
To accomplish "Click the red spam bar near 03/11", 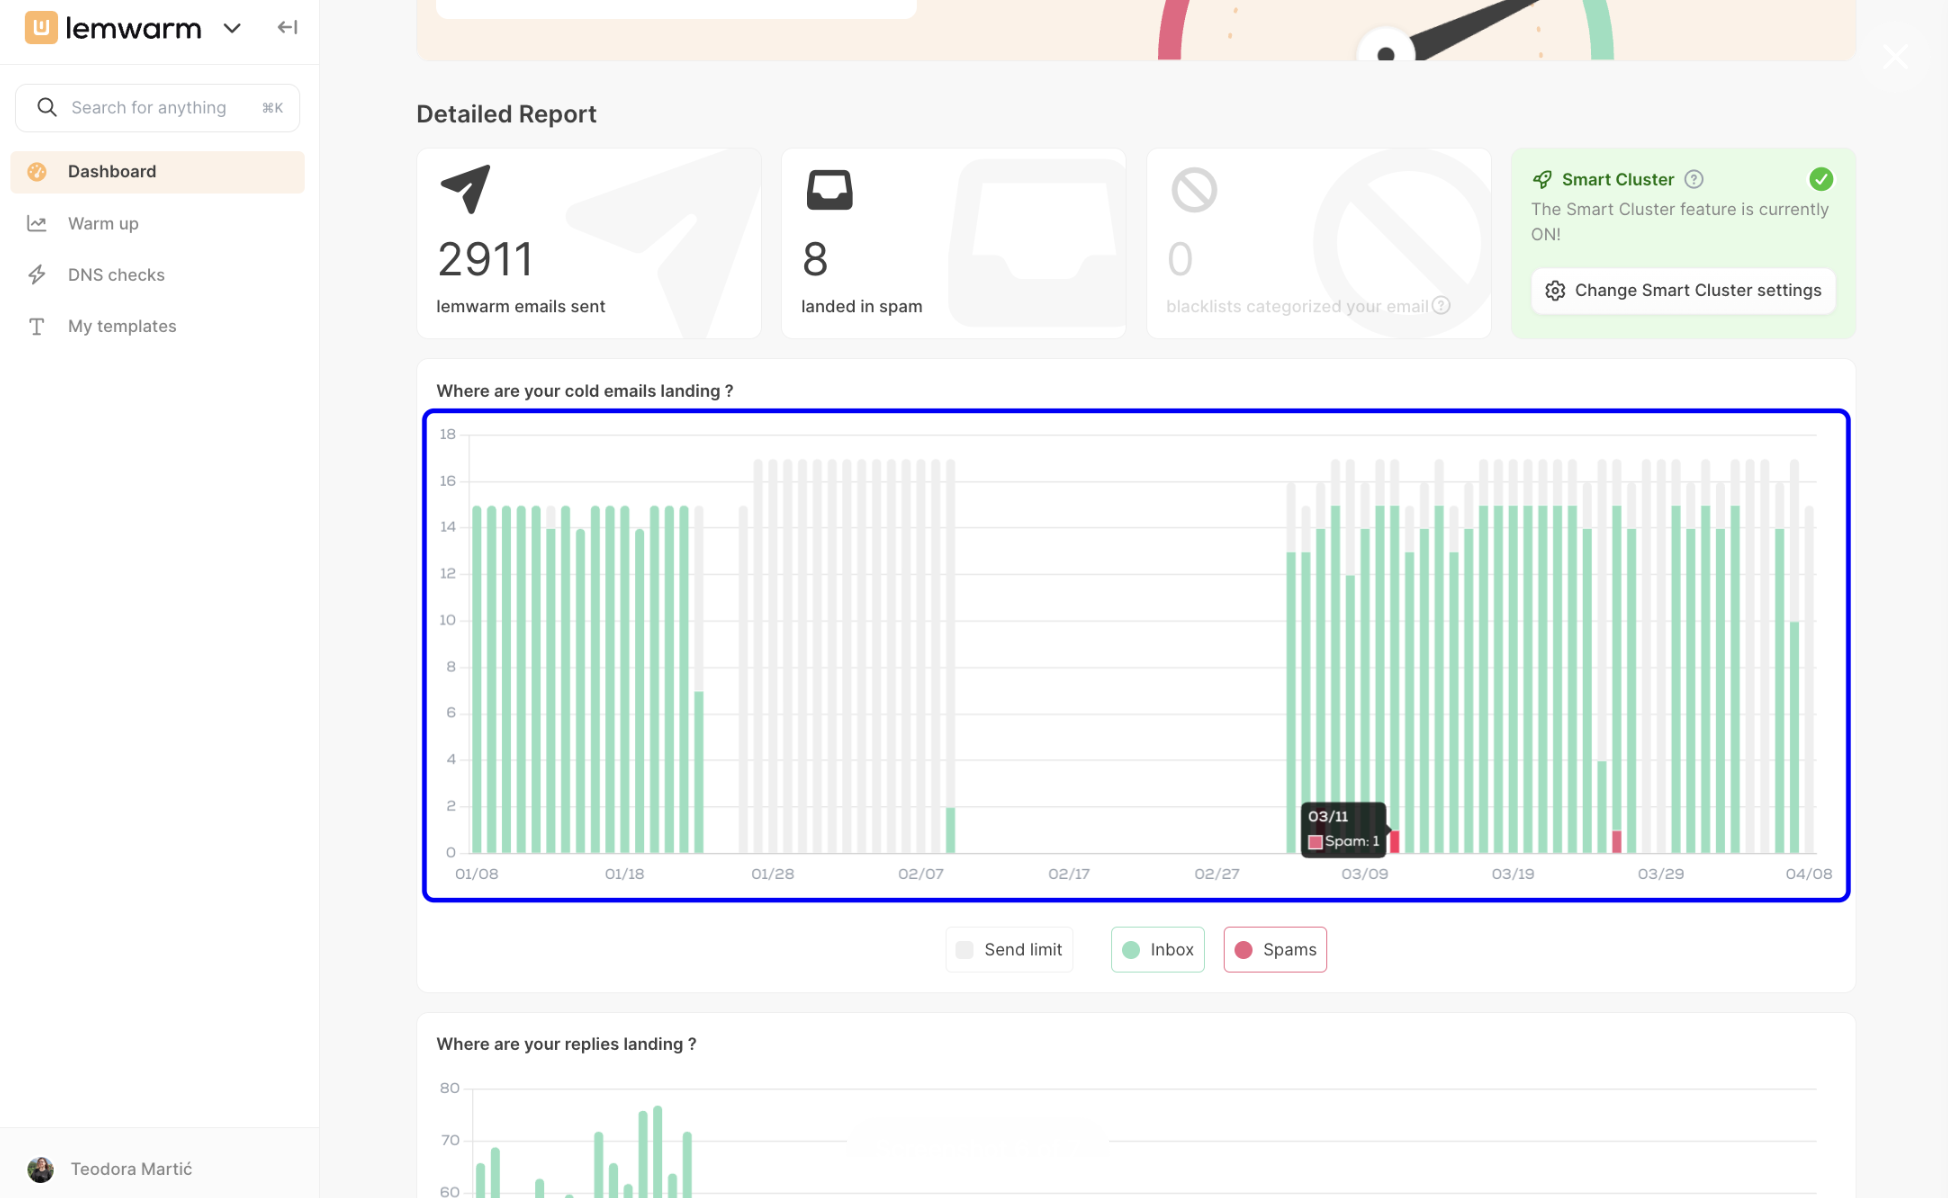I will click(1394, 842).
